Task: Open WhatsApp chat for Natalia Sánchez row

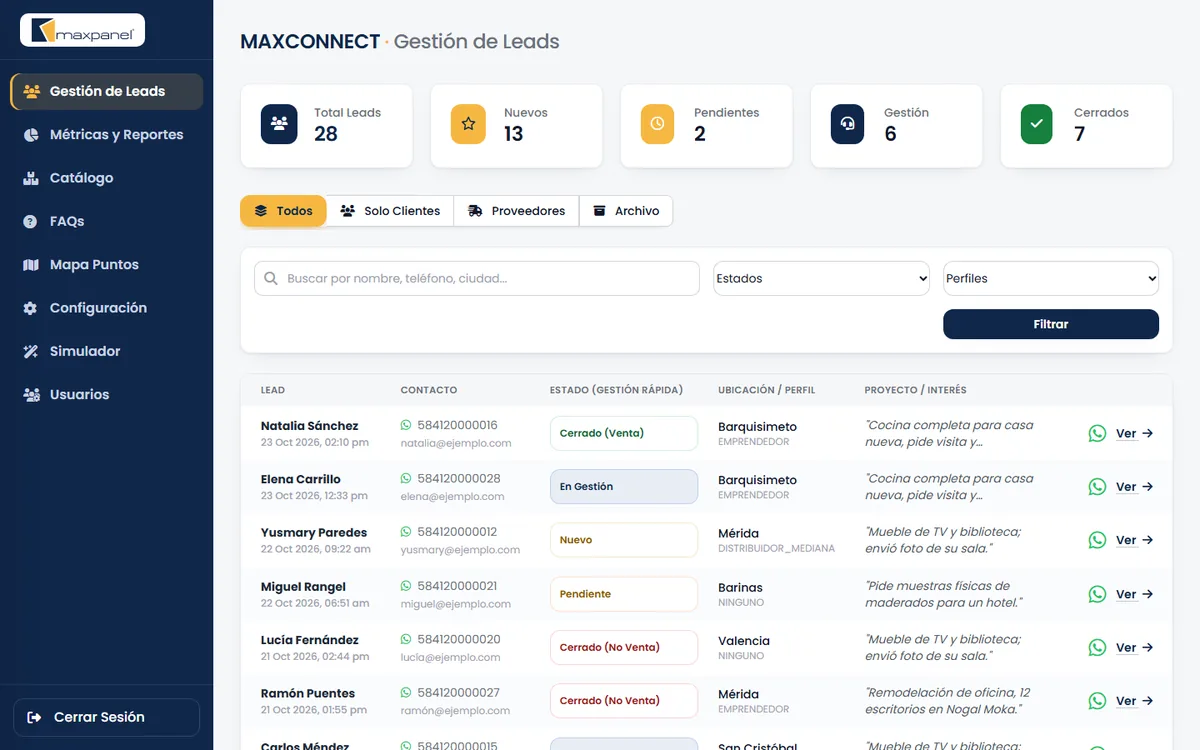Action: click(1097, 433)
